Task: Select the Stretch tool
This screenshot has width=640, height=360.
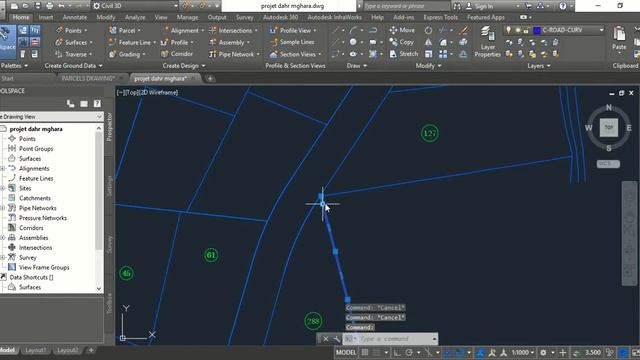Action: pyautogui.click(x=404, y=54)
